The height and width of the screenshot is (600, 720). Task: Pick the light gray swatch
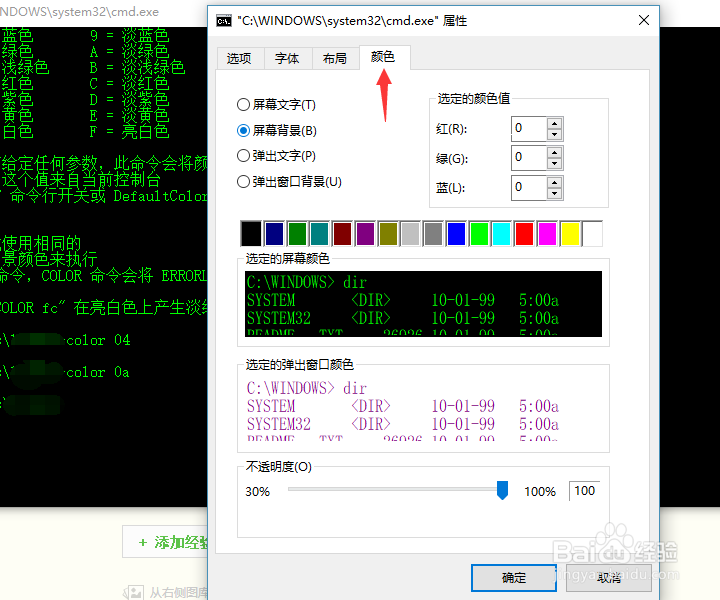(x=411, y=234)
